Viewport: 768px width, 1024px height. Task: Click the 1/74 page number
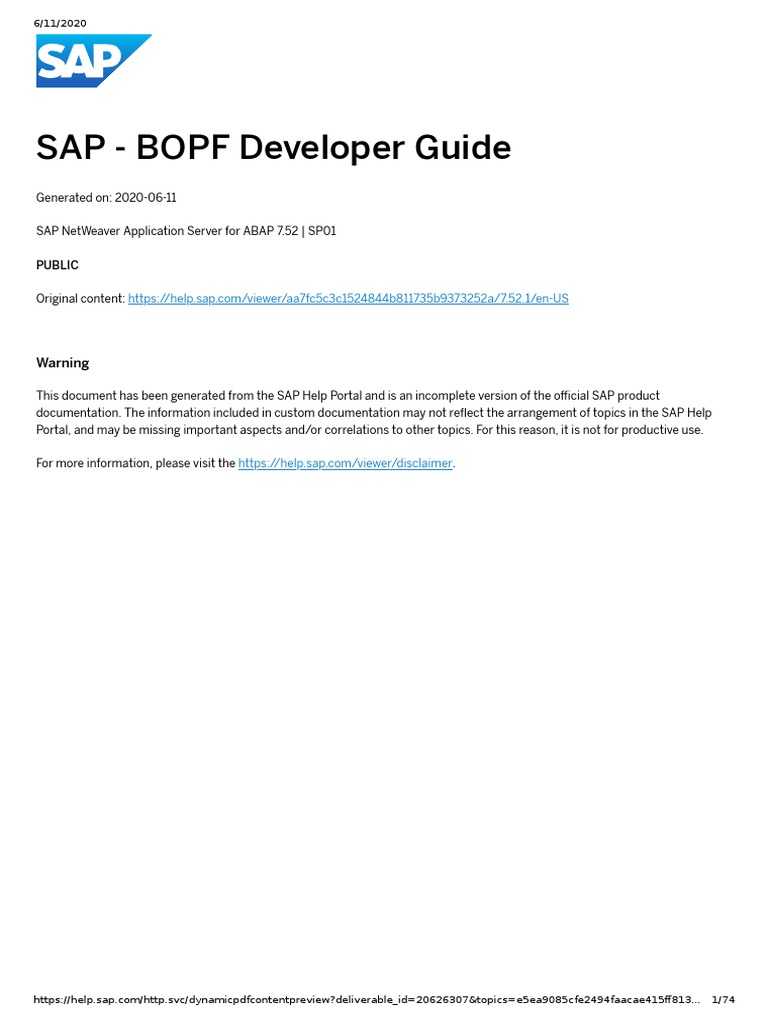(723, 1000)
